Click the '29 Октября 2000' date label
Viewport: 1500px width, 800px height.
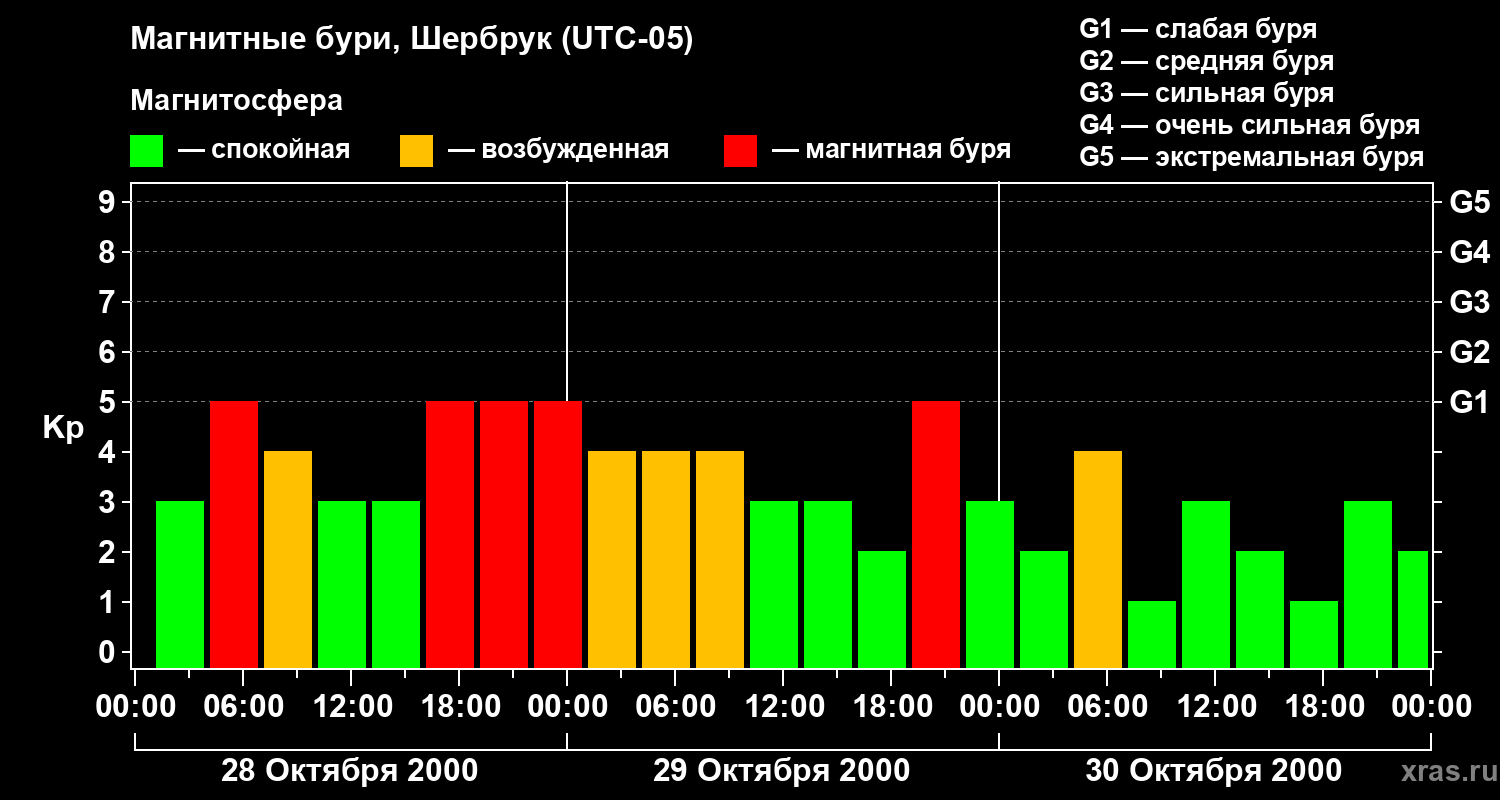781,771
